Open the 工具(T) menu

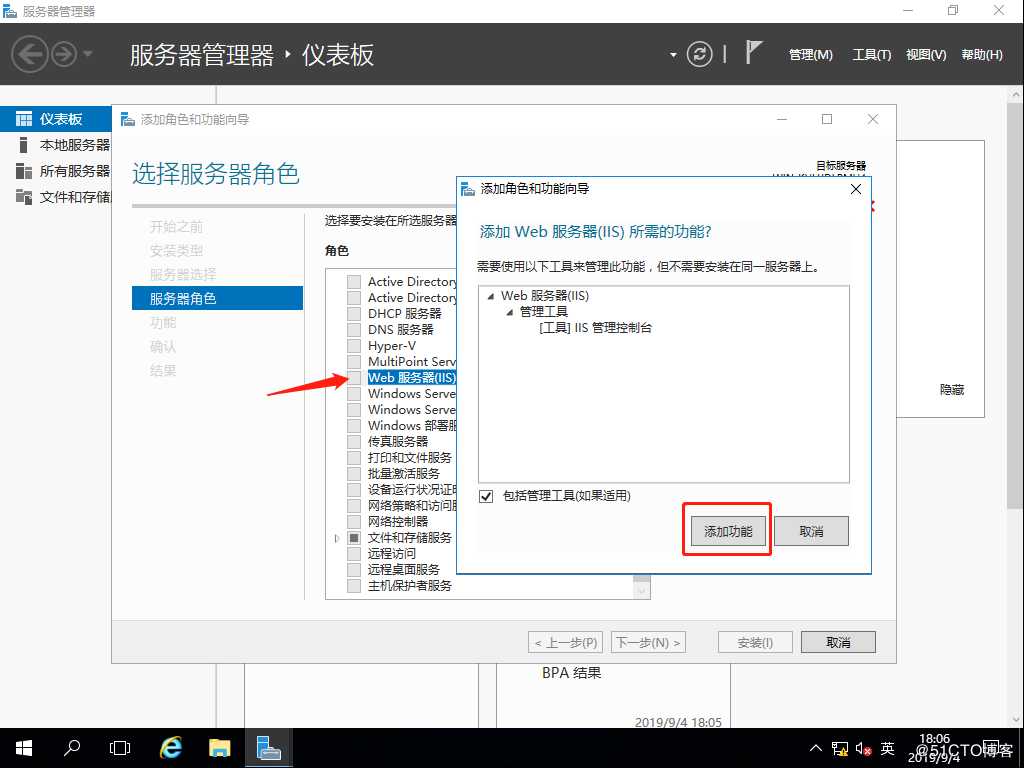point(872,55)
